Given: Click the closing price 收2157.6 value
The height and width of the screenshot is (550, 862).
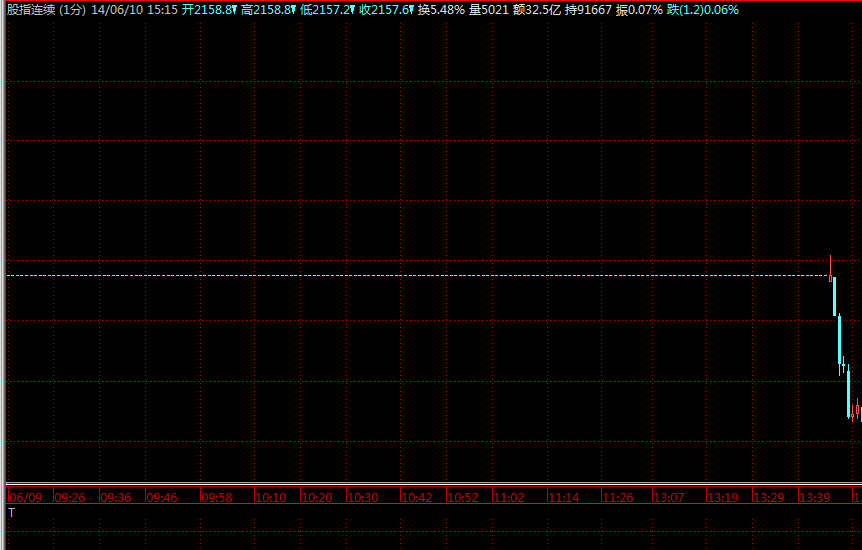Looking at the screenshot, I should coord(386,9).
